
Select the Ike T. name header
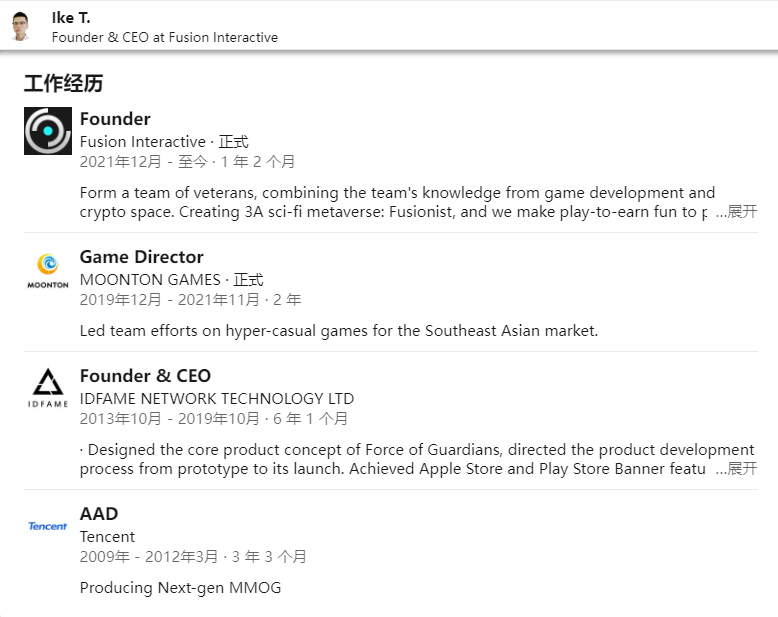tap(71, 18)
